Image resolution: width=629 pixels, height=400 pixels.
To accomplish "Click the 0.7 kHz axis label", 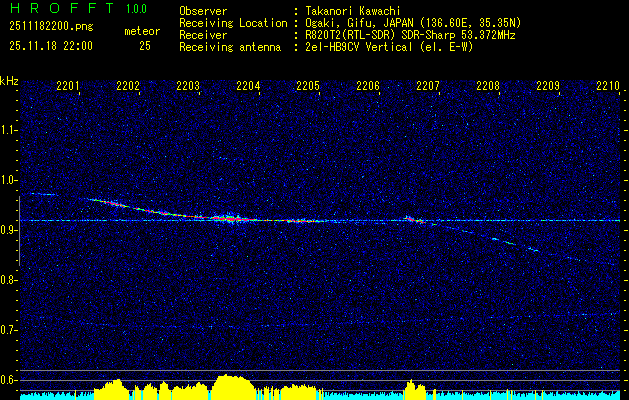I will [x=9, y=330].
